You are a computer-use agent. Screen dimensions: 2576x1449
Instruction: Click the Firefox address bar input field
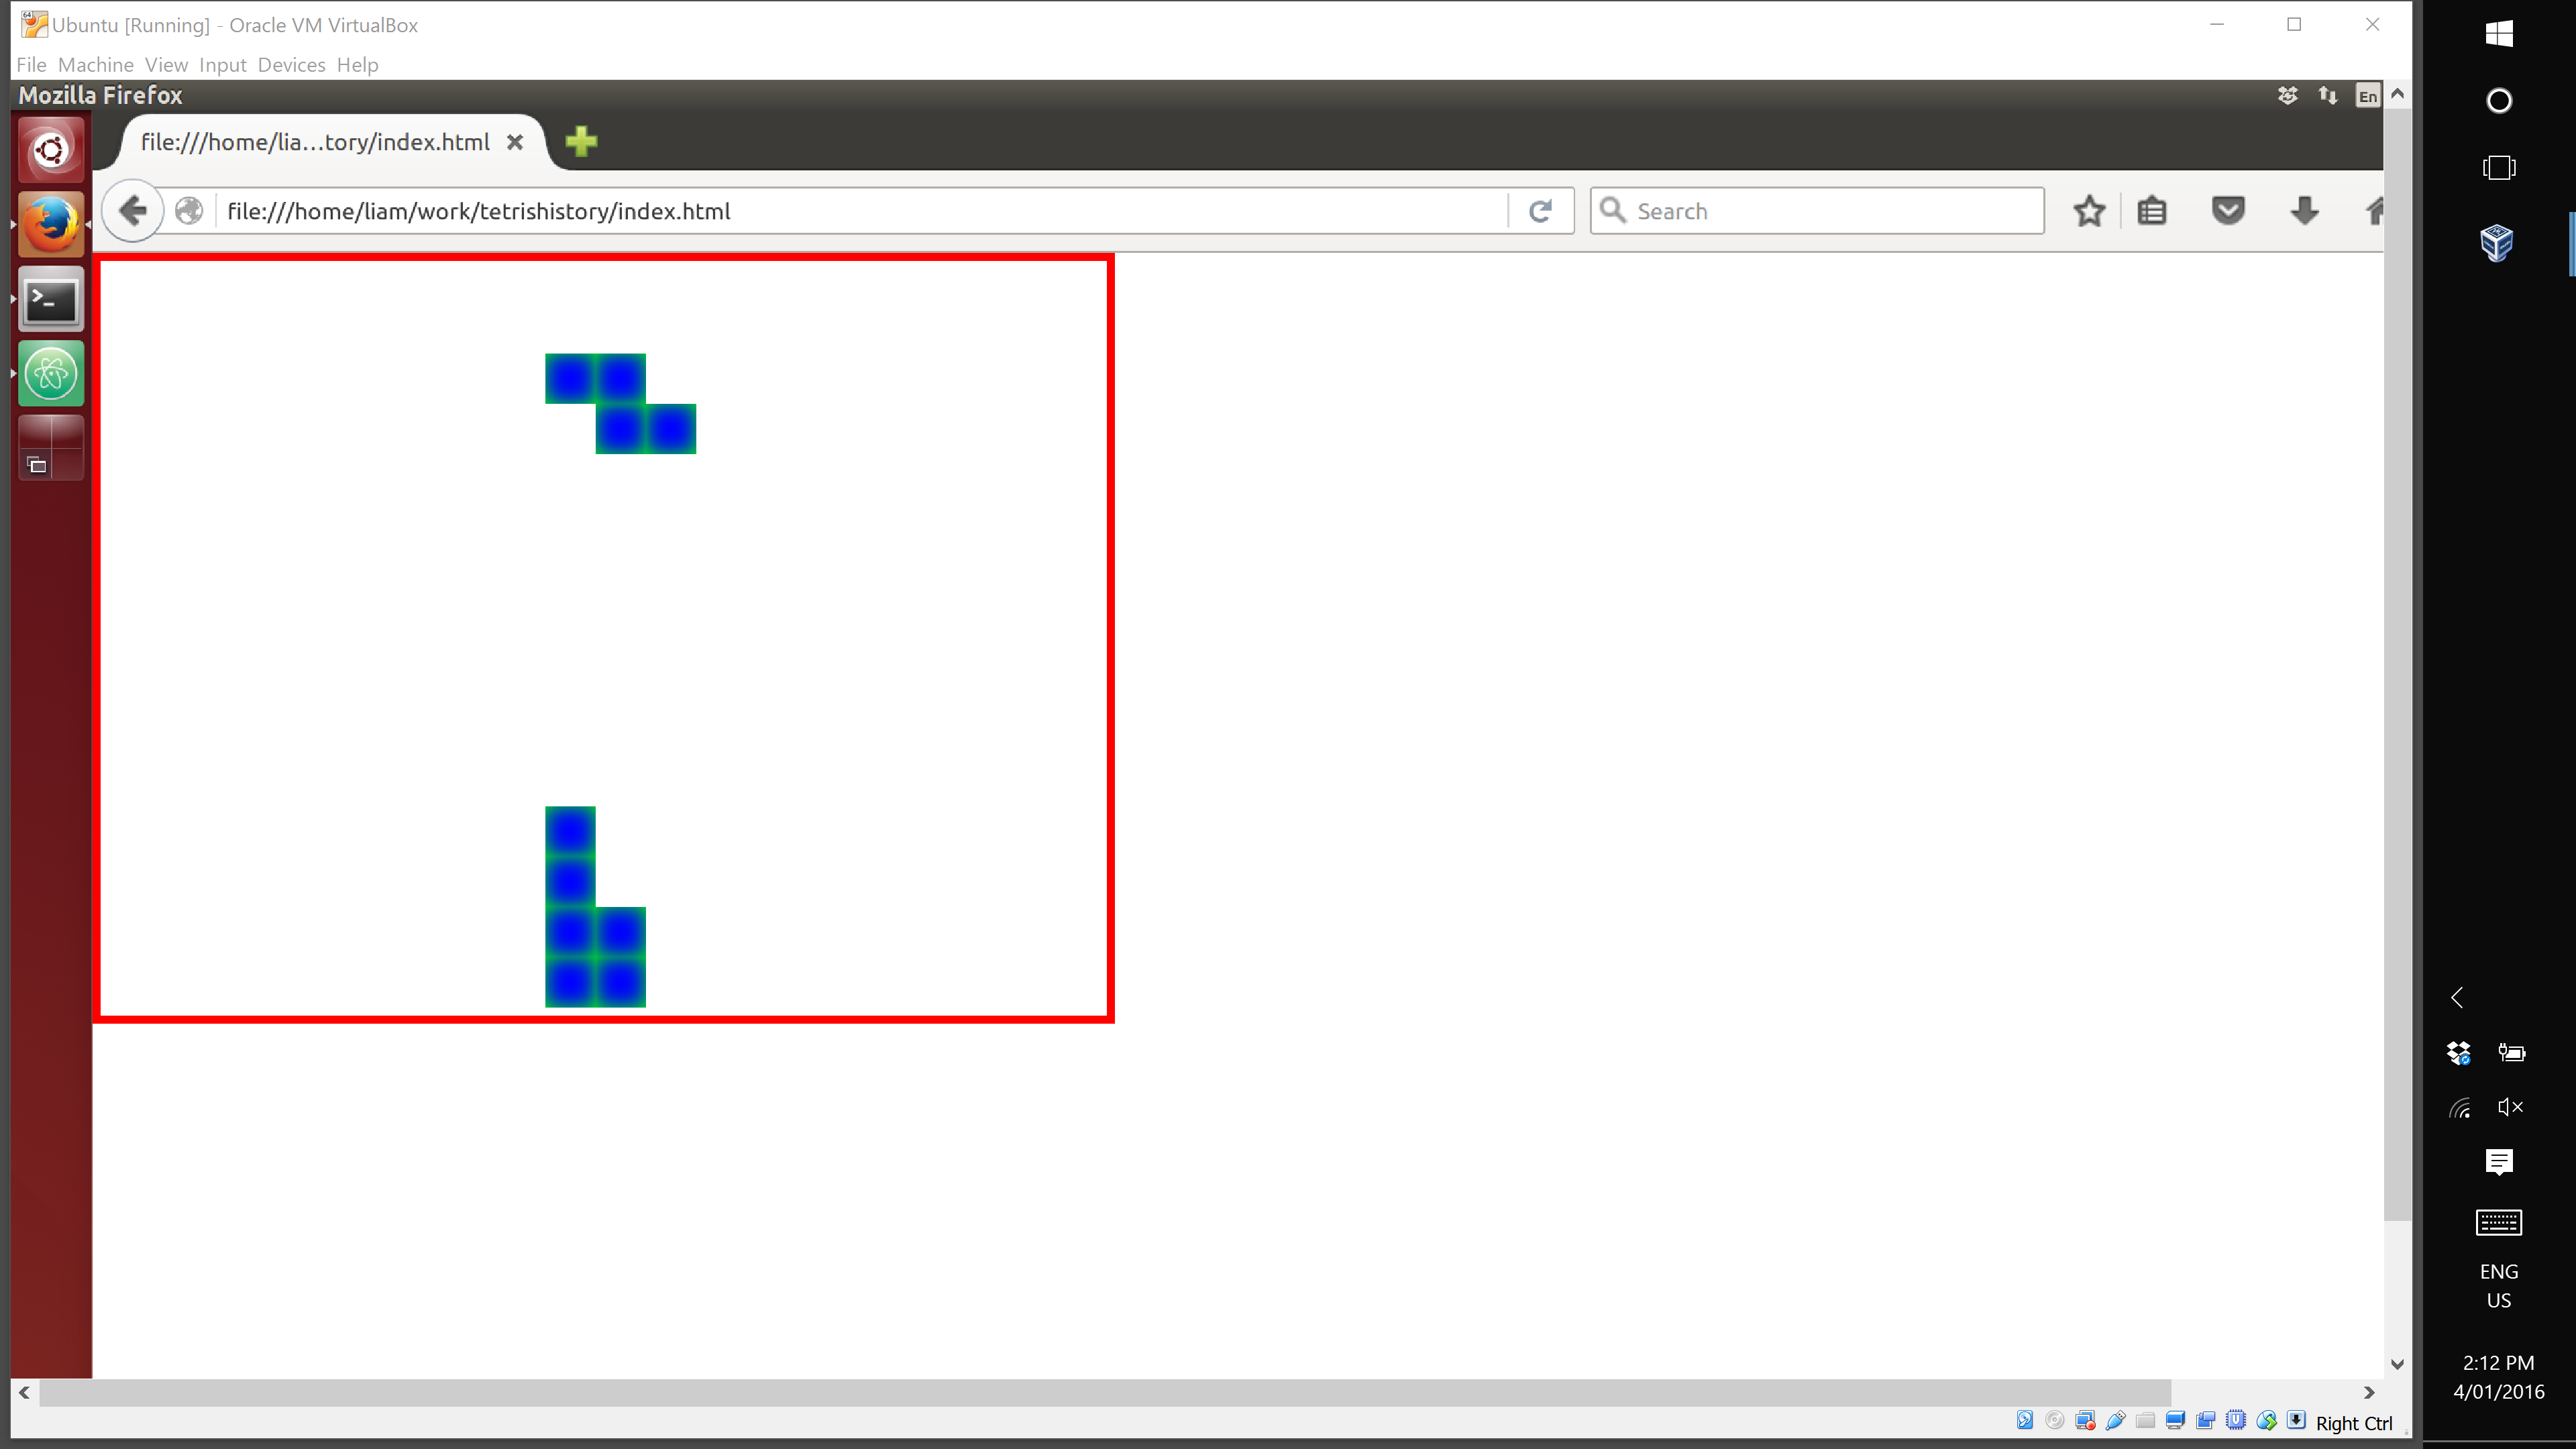[x=867, y=211]
